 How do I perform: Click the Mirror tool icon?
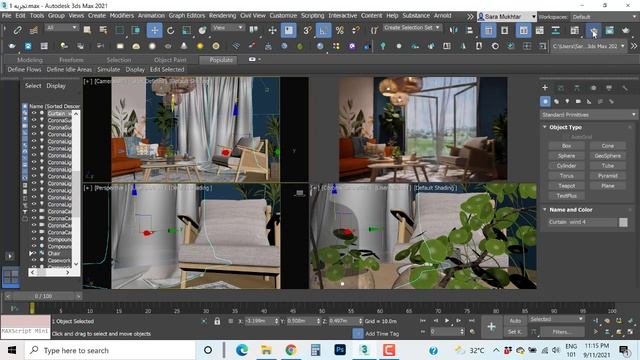pyautogui.click(x=453, y=30)
